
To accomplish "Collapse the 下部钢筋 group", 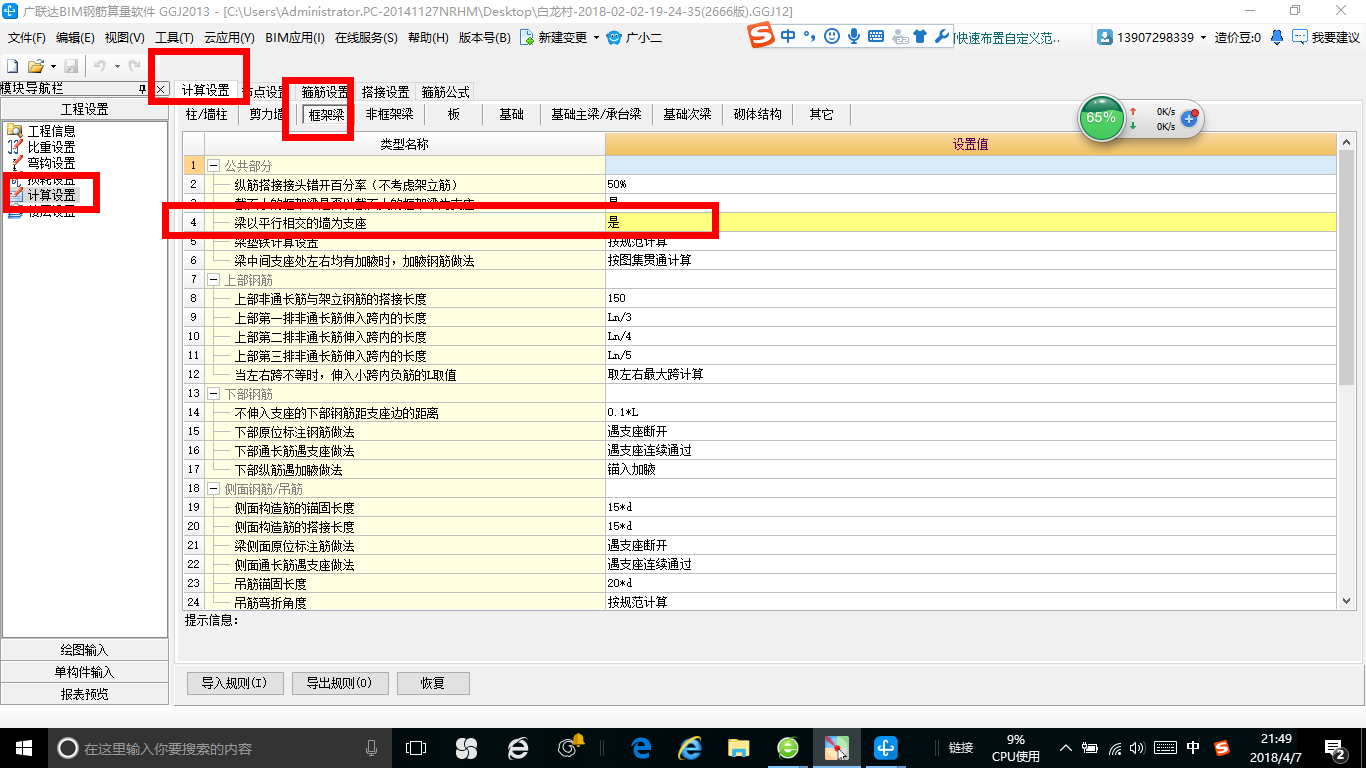I will [213, 394].
